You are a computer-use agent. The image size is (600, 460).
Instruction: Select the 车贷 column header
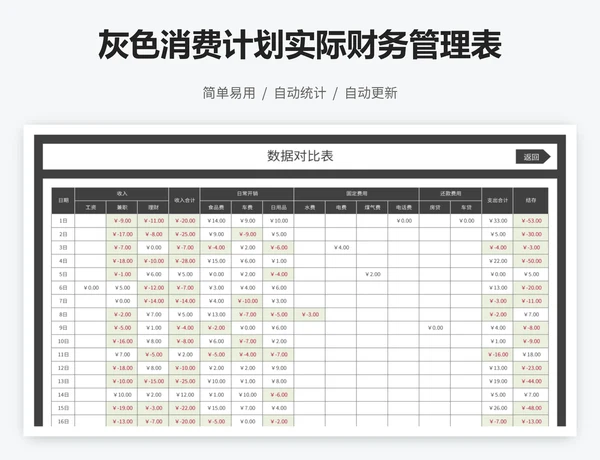(466, 207)
